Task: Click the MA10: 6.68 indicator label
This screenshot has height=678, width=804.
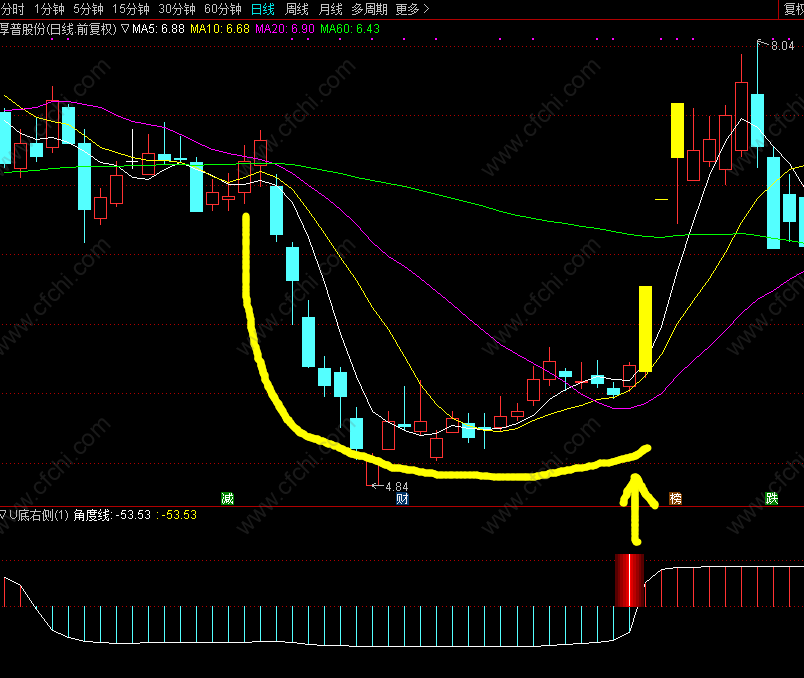Action: 220,29
